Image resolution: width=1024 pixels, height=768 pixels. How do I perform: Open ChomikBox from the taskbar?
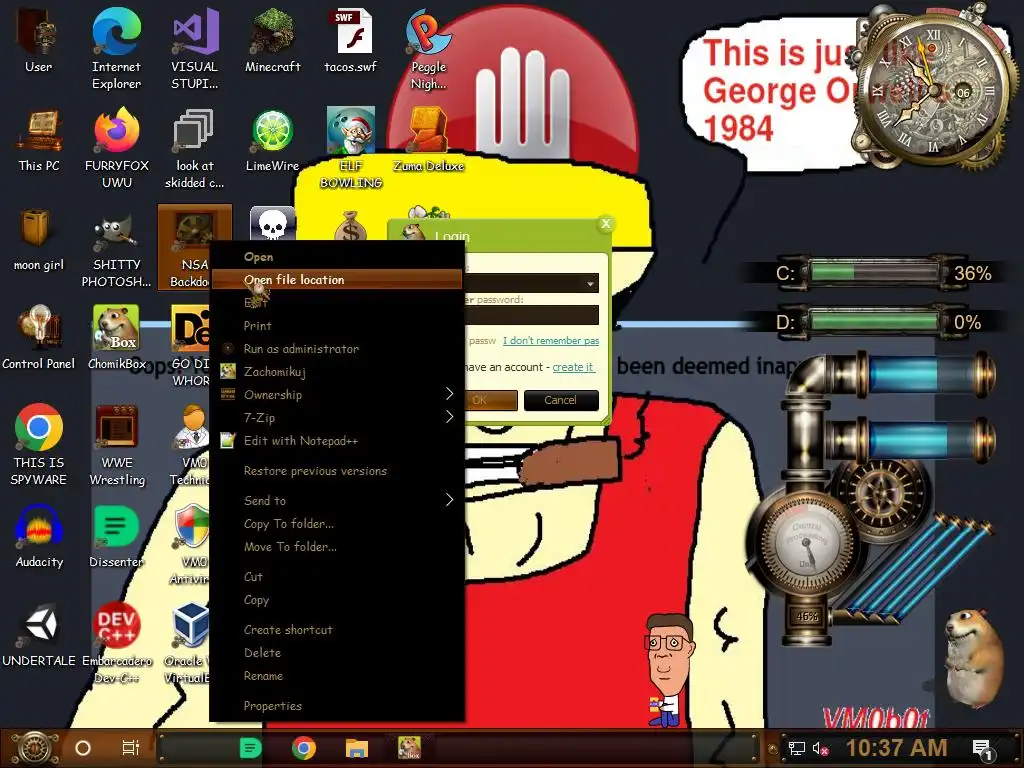point(409,748)
